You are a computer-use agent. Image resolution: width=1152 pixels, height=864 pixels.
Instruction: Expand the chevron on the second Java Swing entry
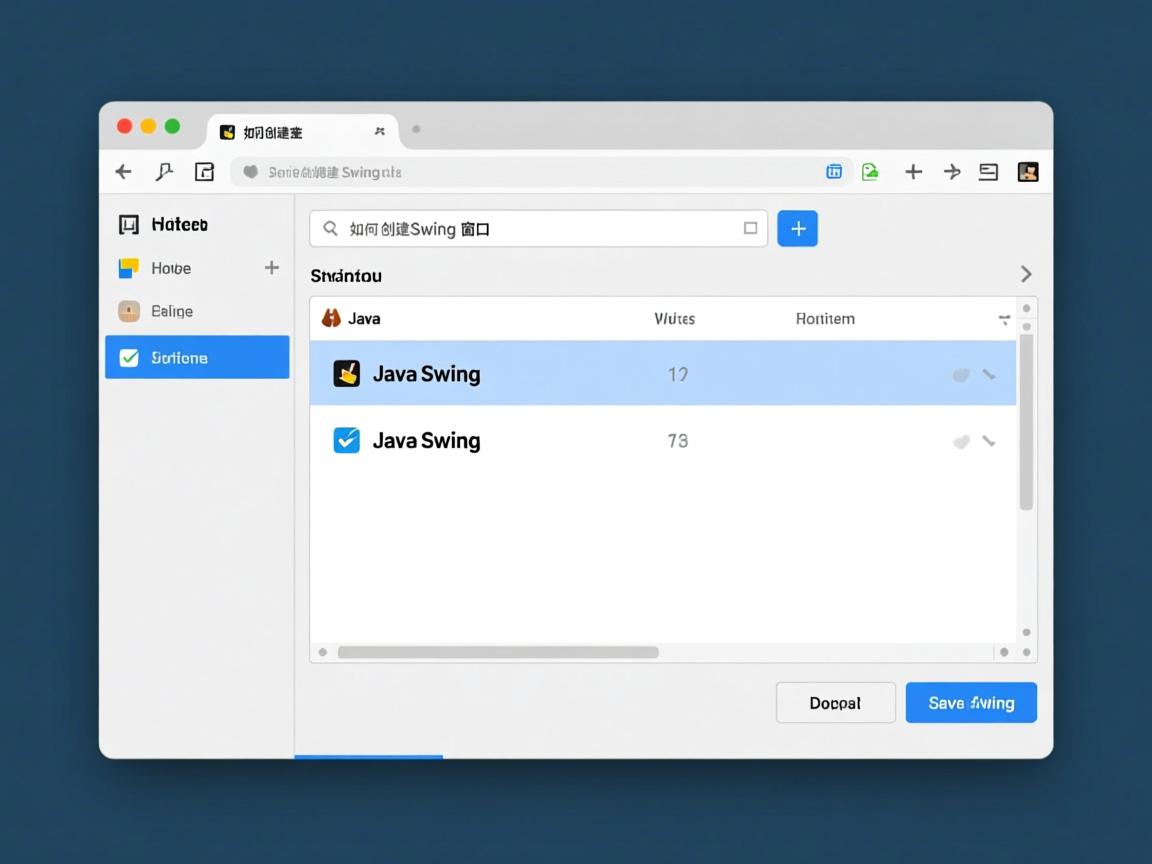pyautogui.click(x=991, y=440)
